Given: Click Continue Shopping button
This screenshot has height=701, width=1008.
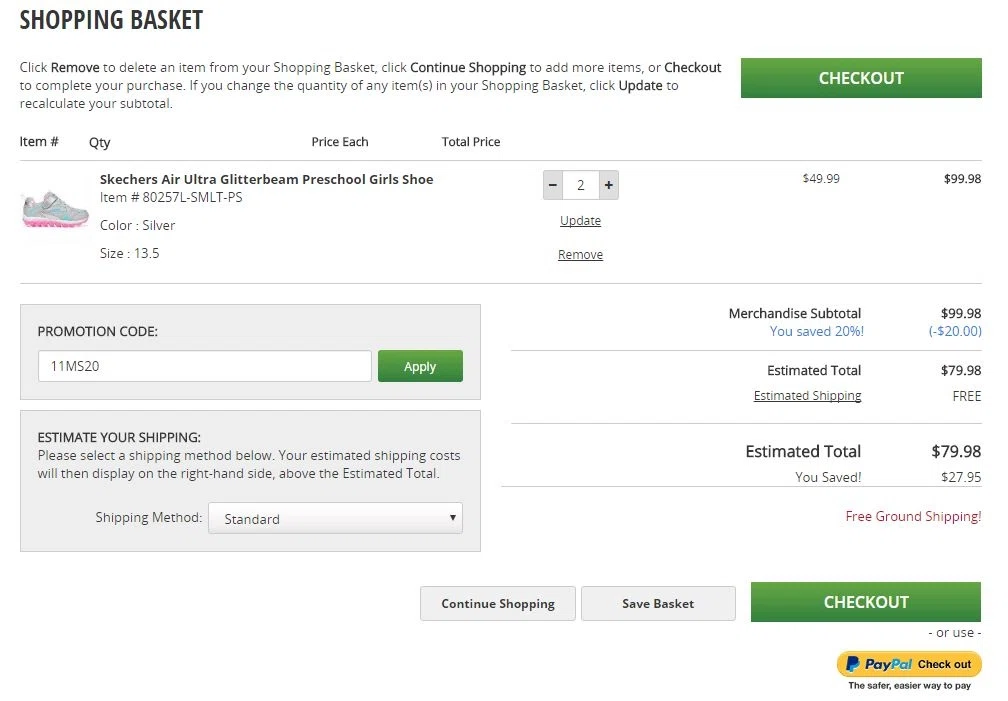Looking at the screenshot, I should click(498, 603).
